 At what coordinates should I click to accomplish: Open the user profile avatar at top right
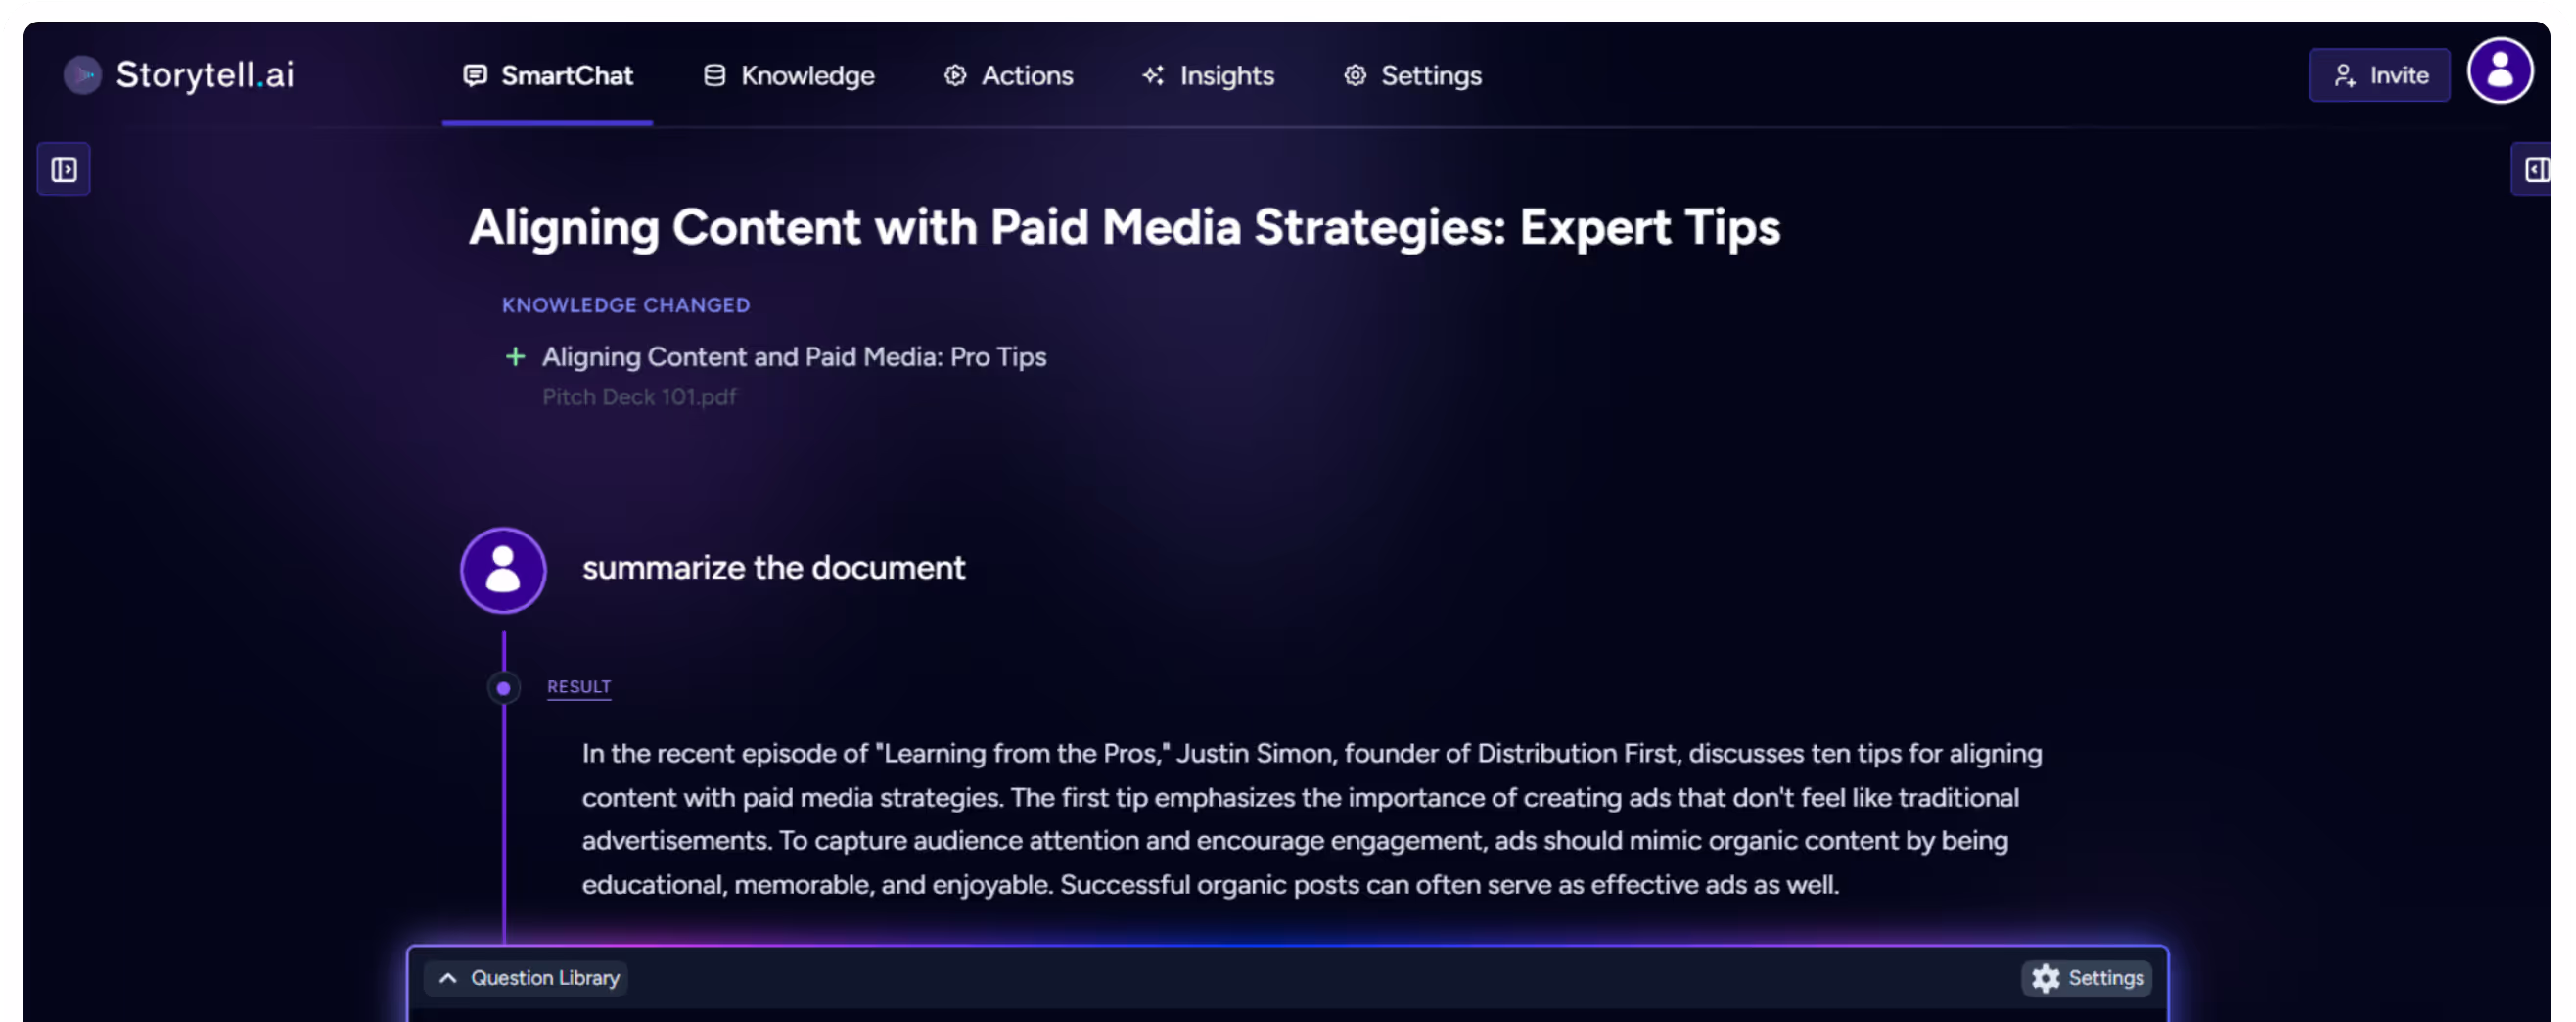(2500, 71)
